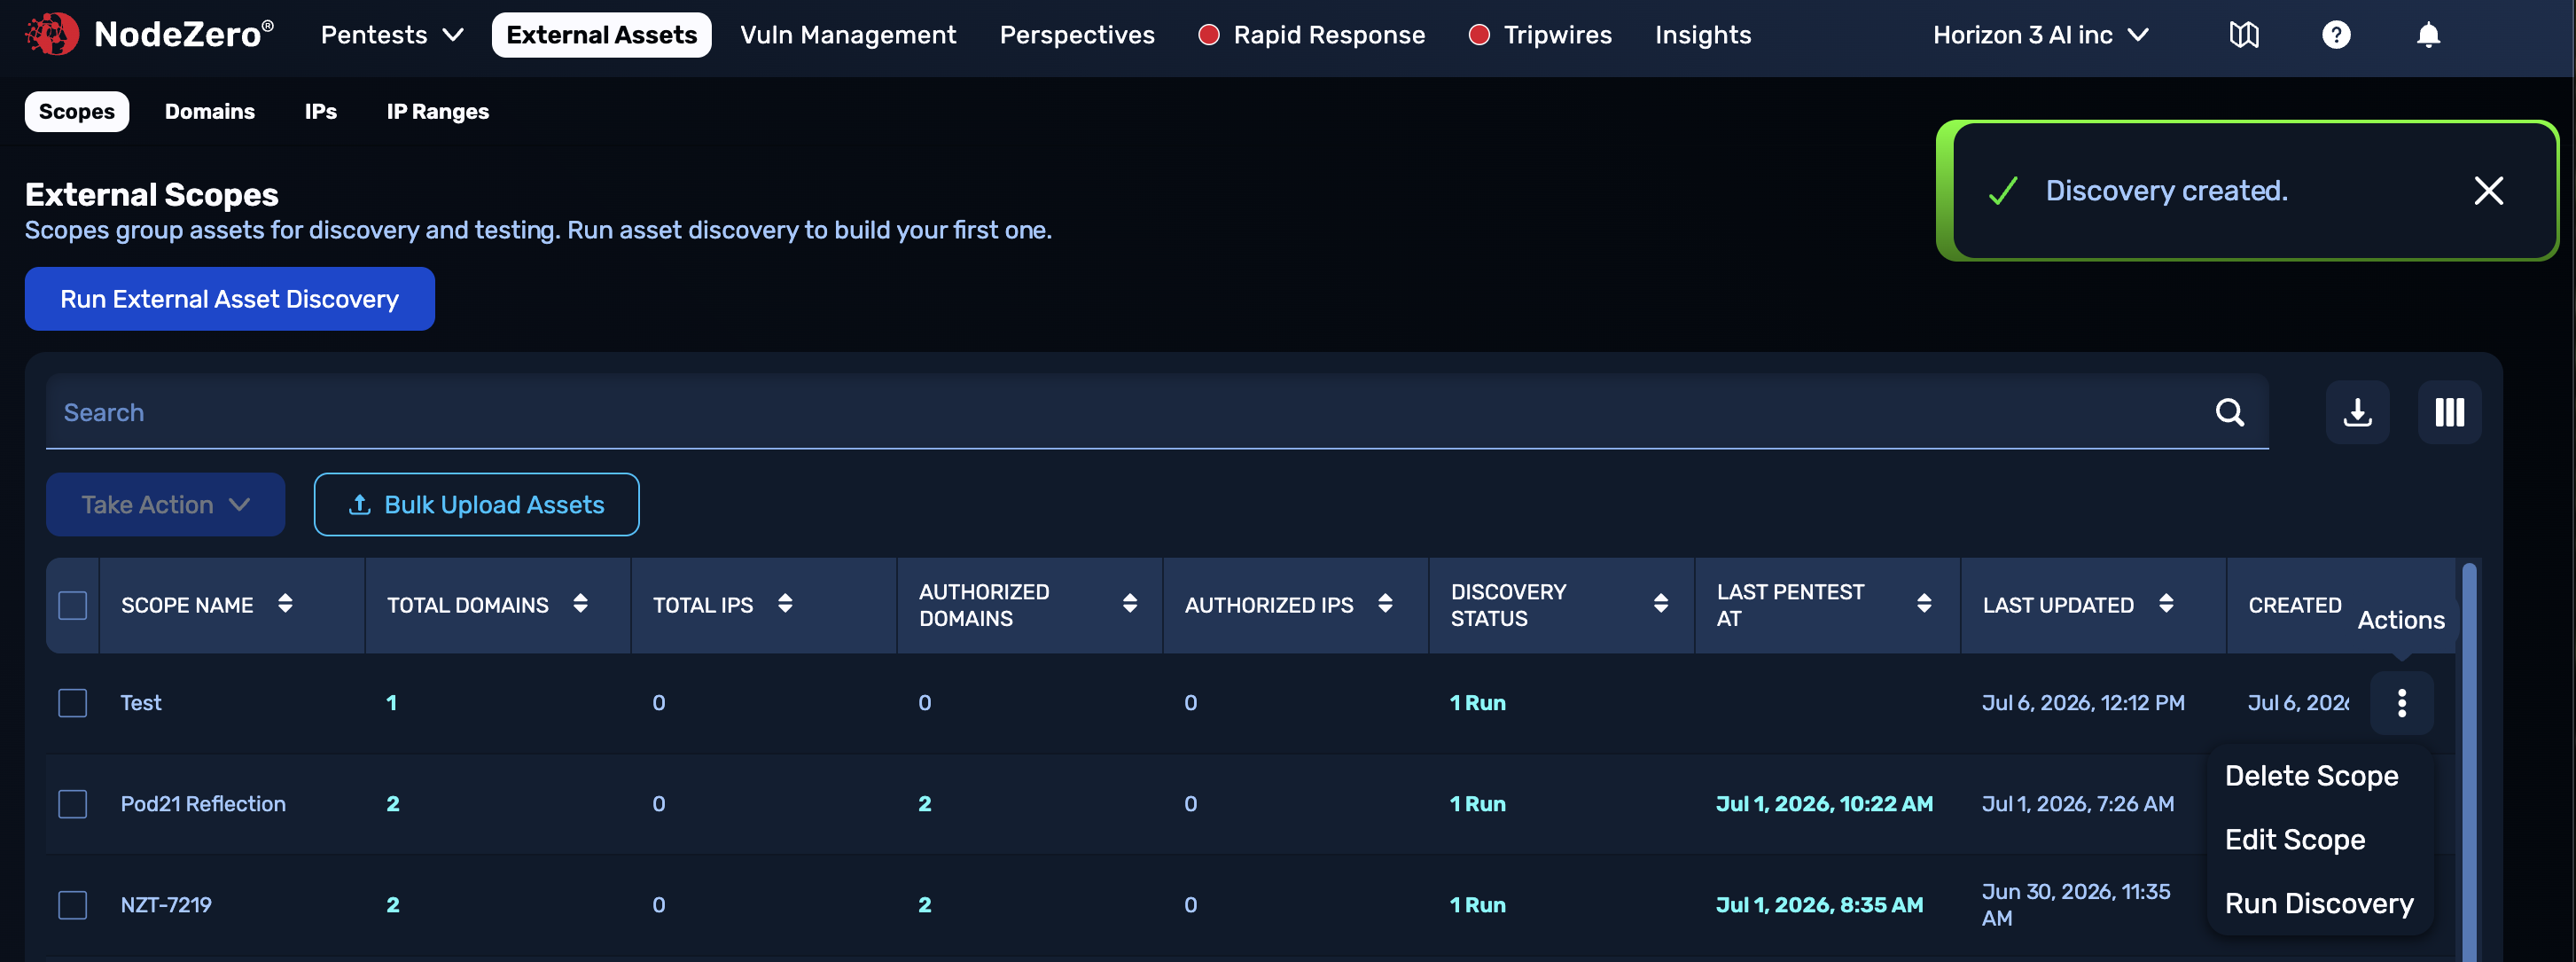Dismiss the Discovery created notification
This screenshot has height=962, width=2576.
[2488, 190]
